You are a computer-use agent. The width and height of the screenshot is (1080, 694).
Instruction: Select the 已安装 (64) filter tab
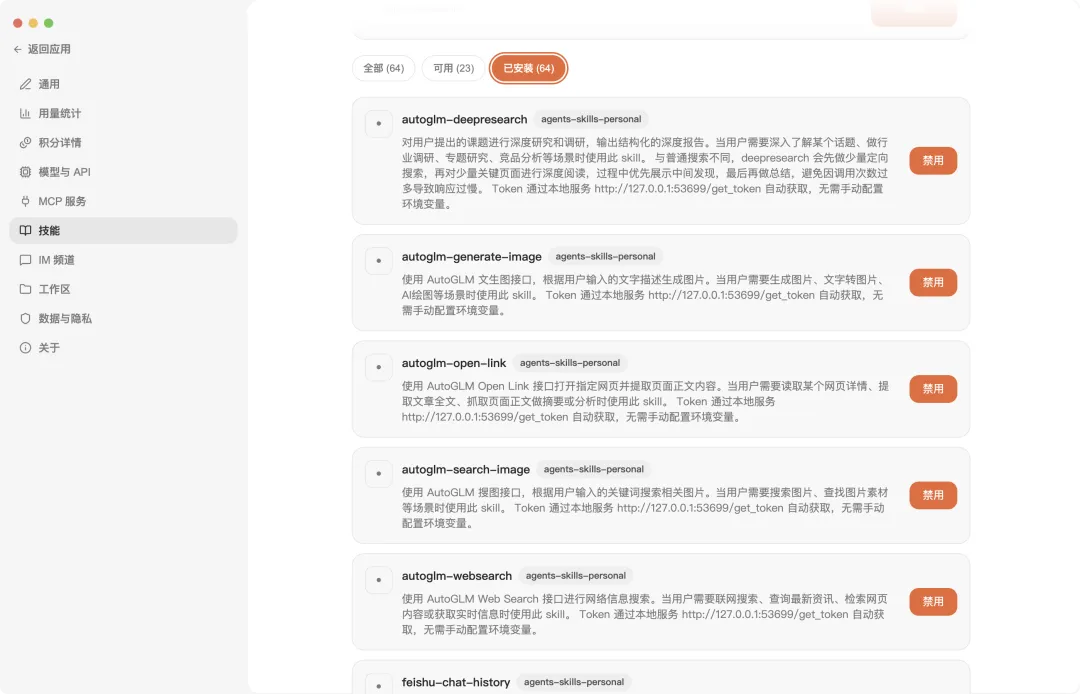(528, 68)
